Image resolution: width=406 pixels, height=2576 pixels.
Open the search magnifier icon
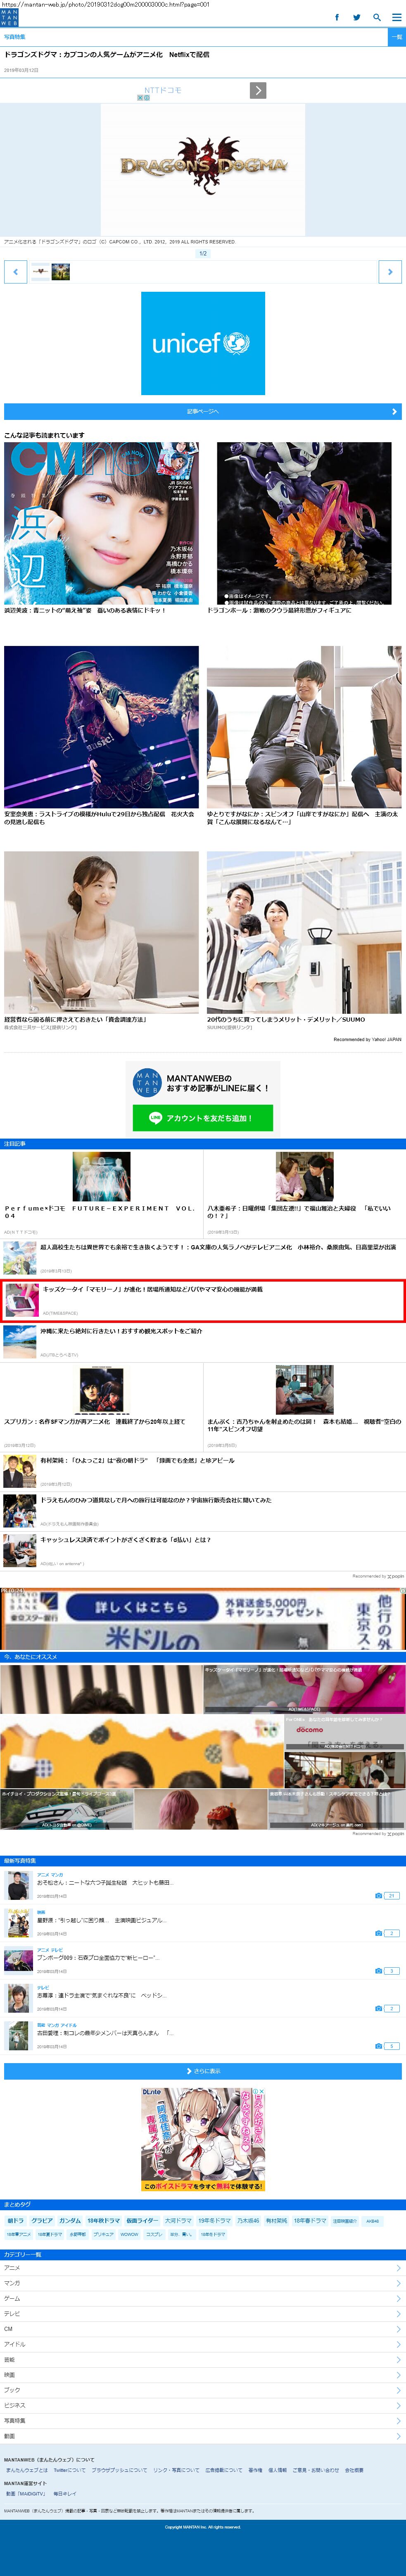377,17
